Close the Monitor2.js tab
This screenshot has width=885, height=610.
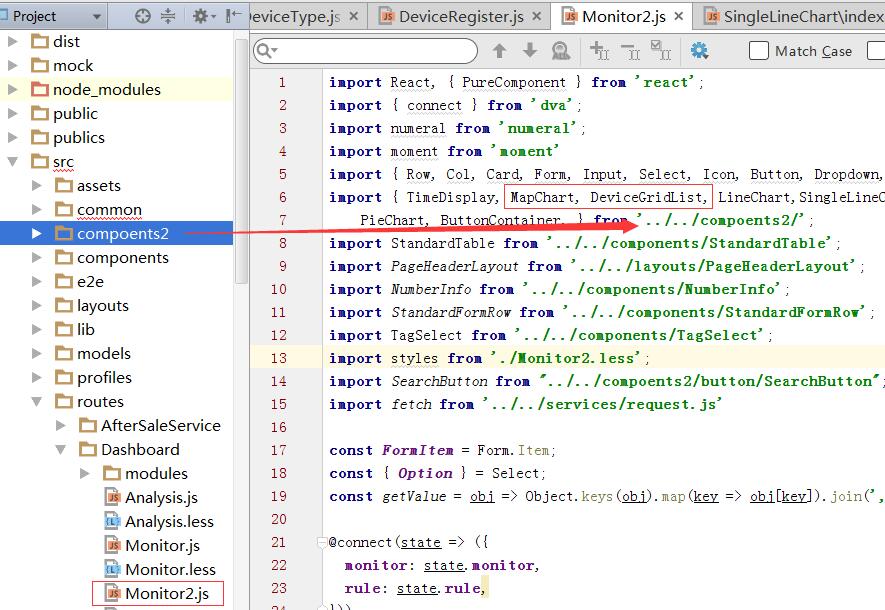[x=679, y=16]
